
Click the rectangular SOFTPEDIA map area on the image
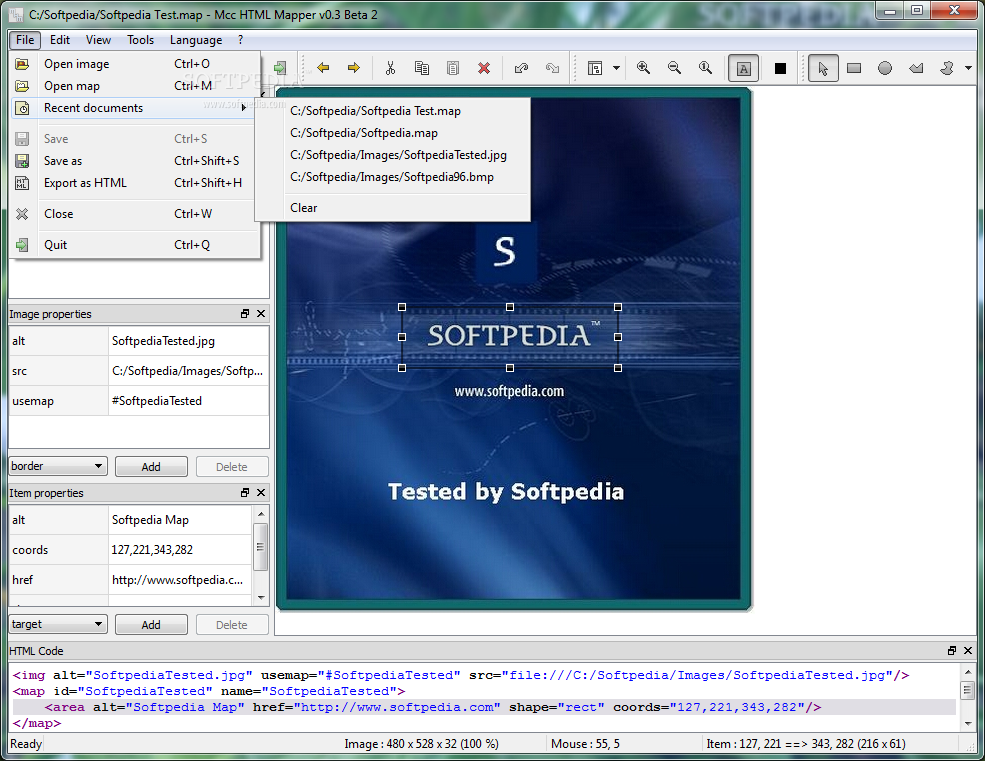(509, 337)
